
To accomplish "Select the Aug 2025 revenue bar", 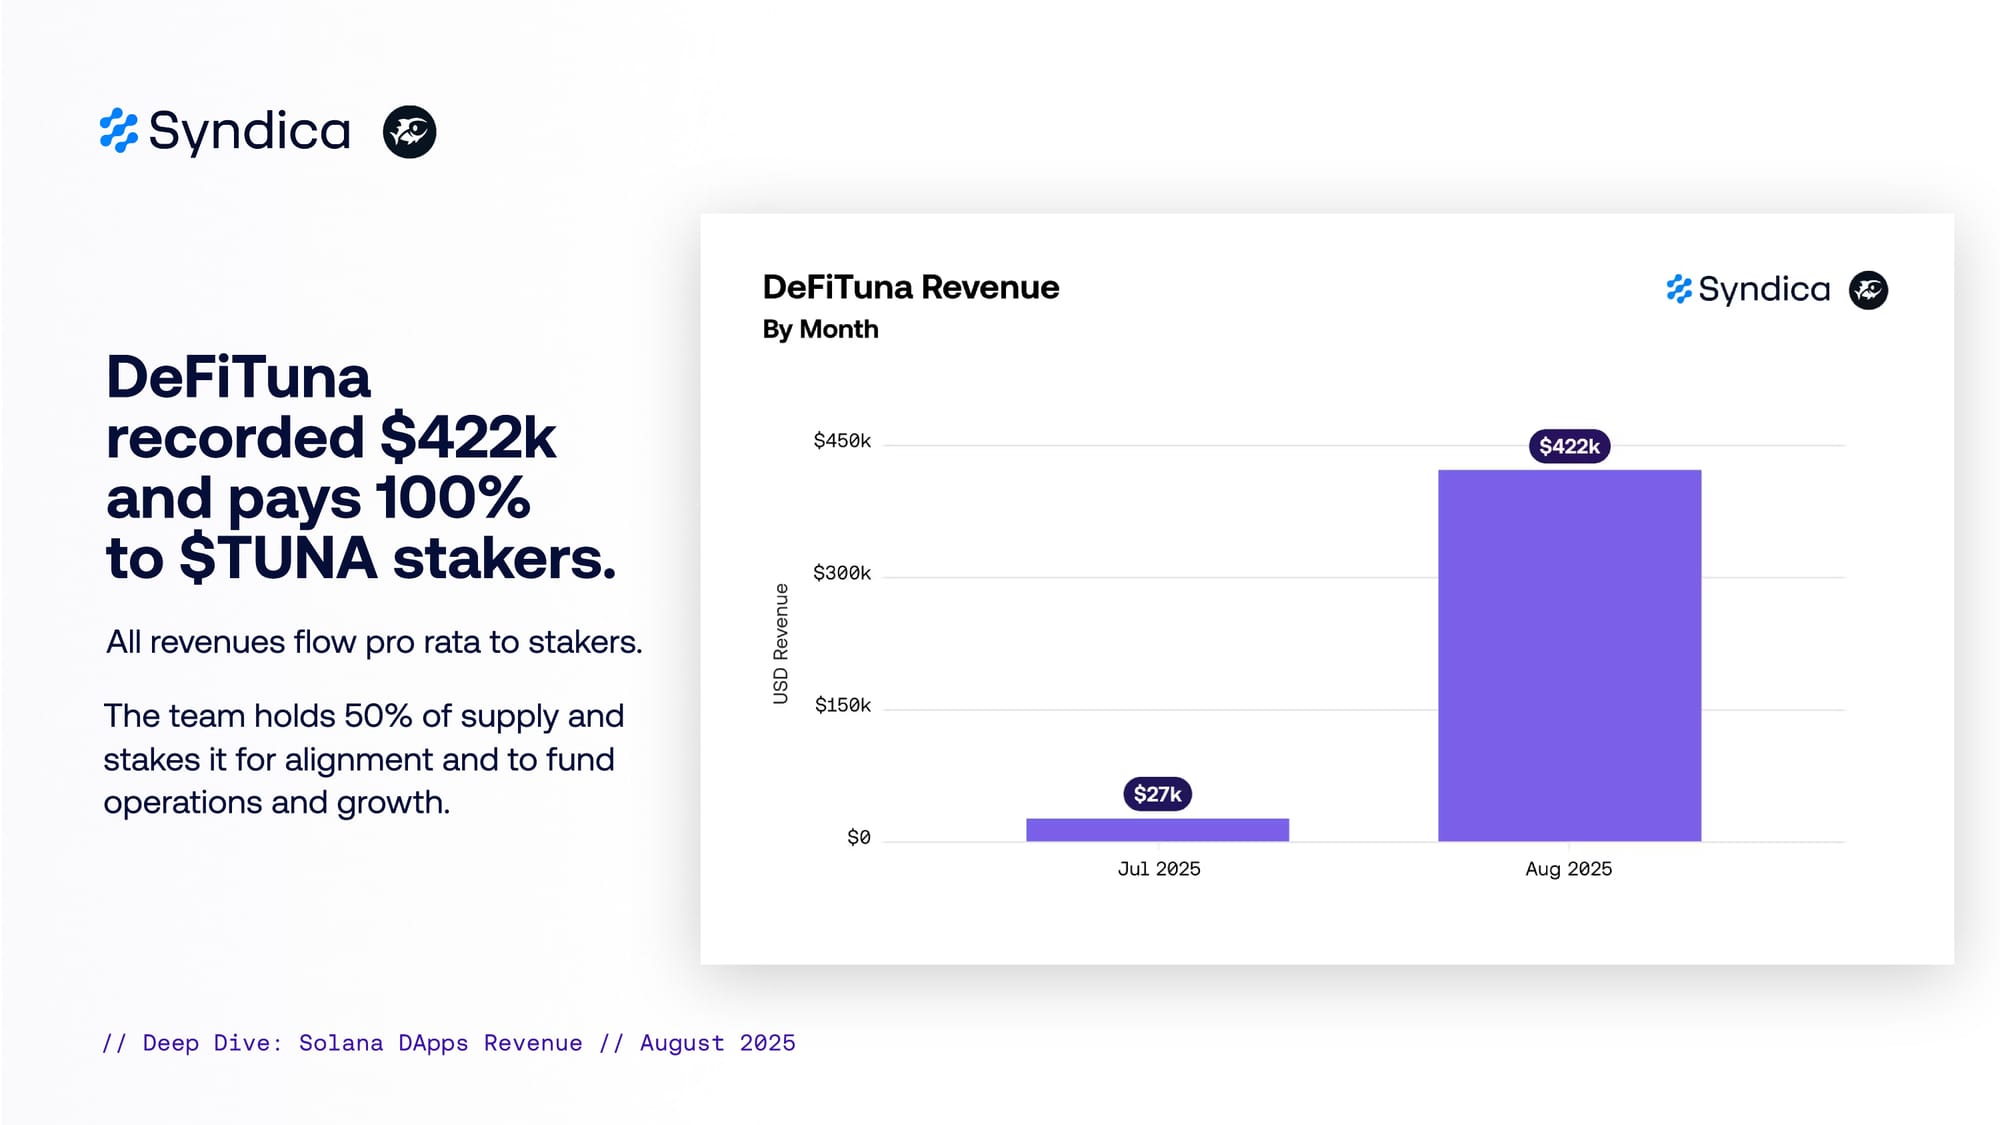I will (1569, 655).
